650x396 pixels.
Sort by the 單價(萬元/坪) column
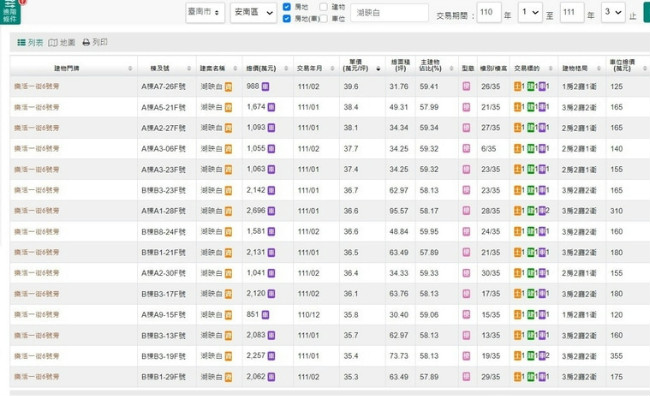coord(362,66)
